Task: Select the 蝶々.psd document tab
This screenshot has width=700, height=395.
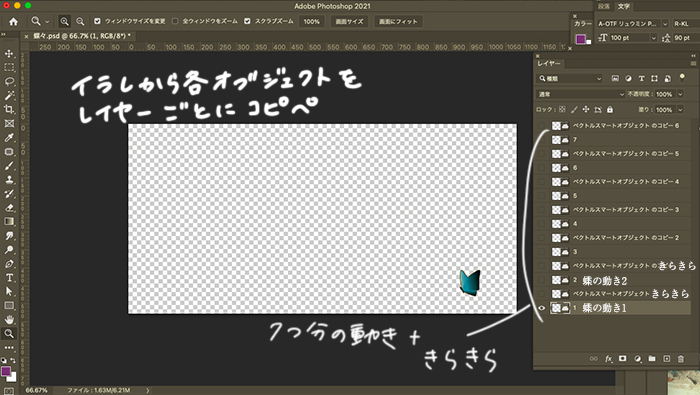Action: [x=82, y=36]
